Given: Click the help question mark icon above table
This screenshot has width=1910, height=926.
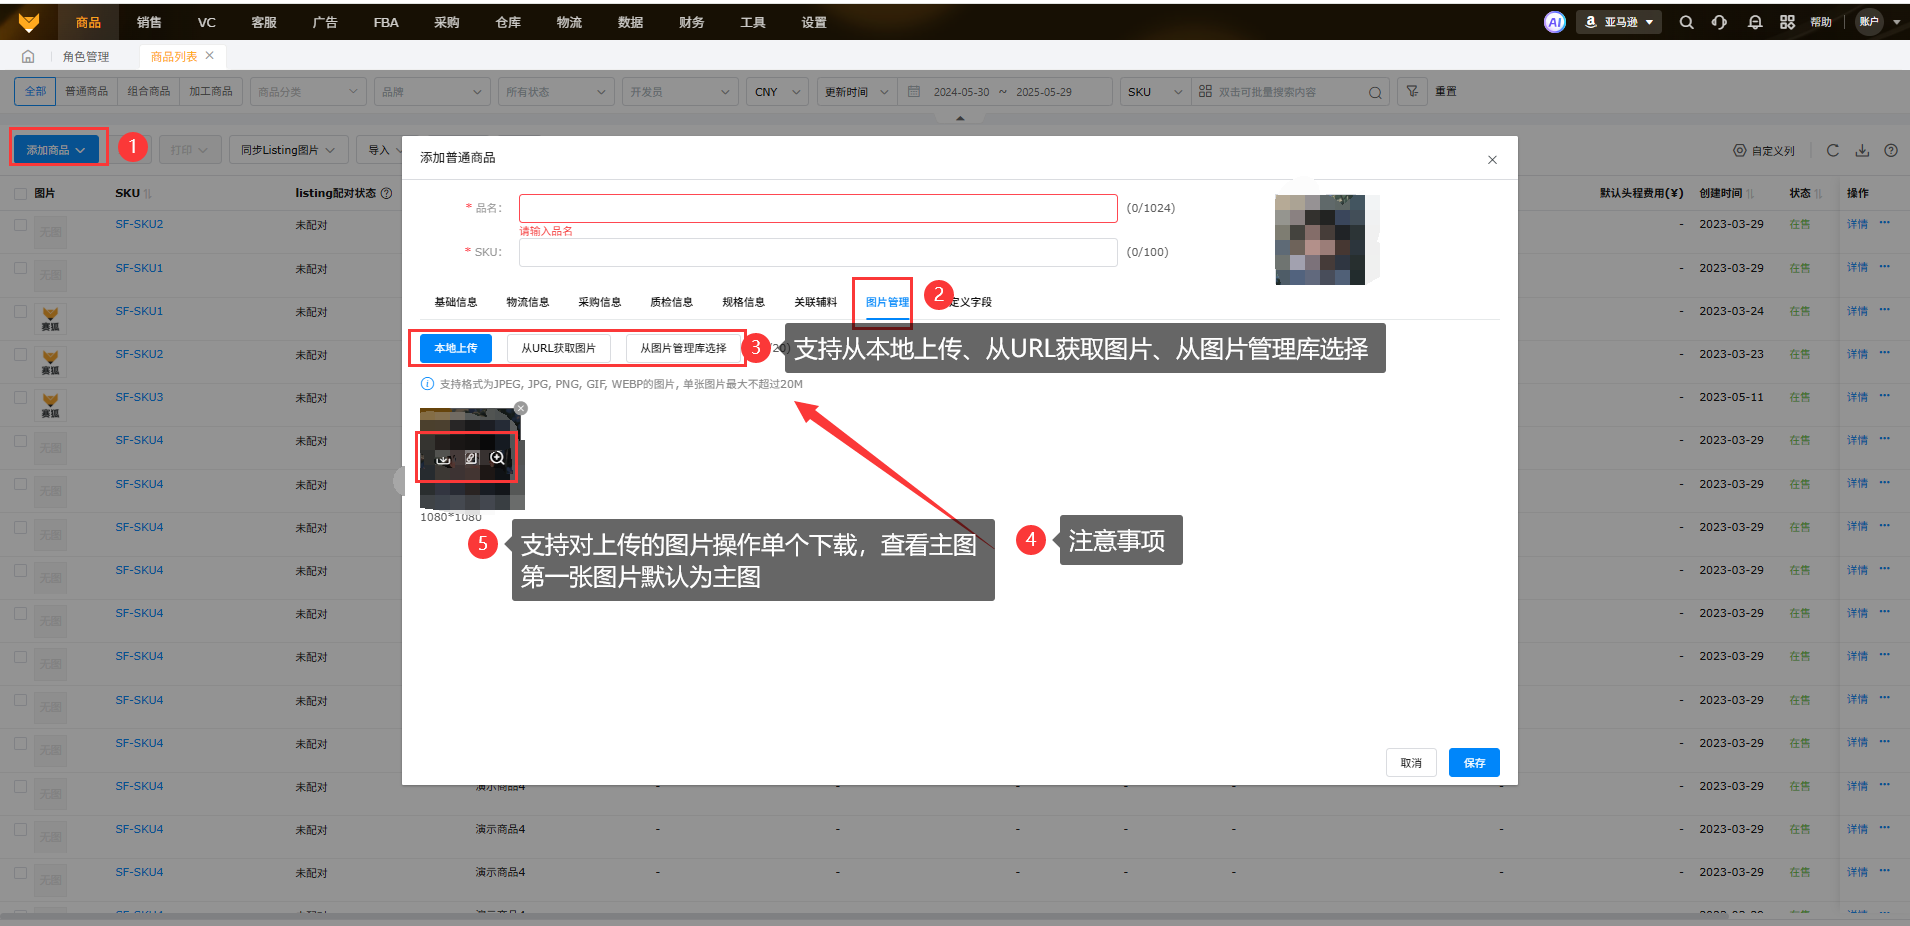Looking at the screenshot, I should (x=1890, y=150).
